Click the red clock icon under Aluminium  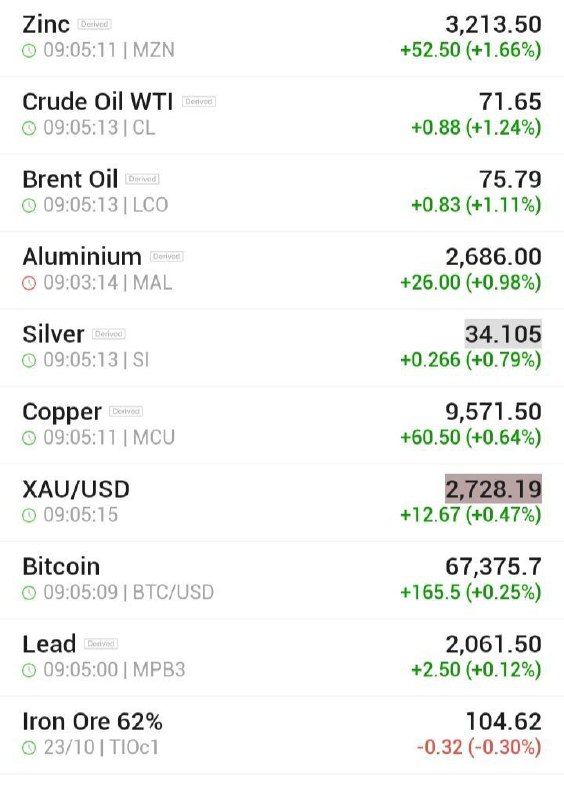pos(29,283)
